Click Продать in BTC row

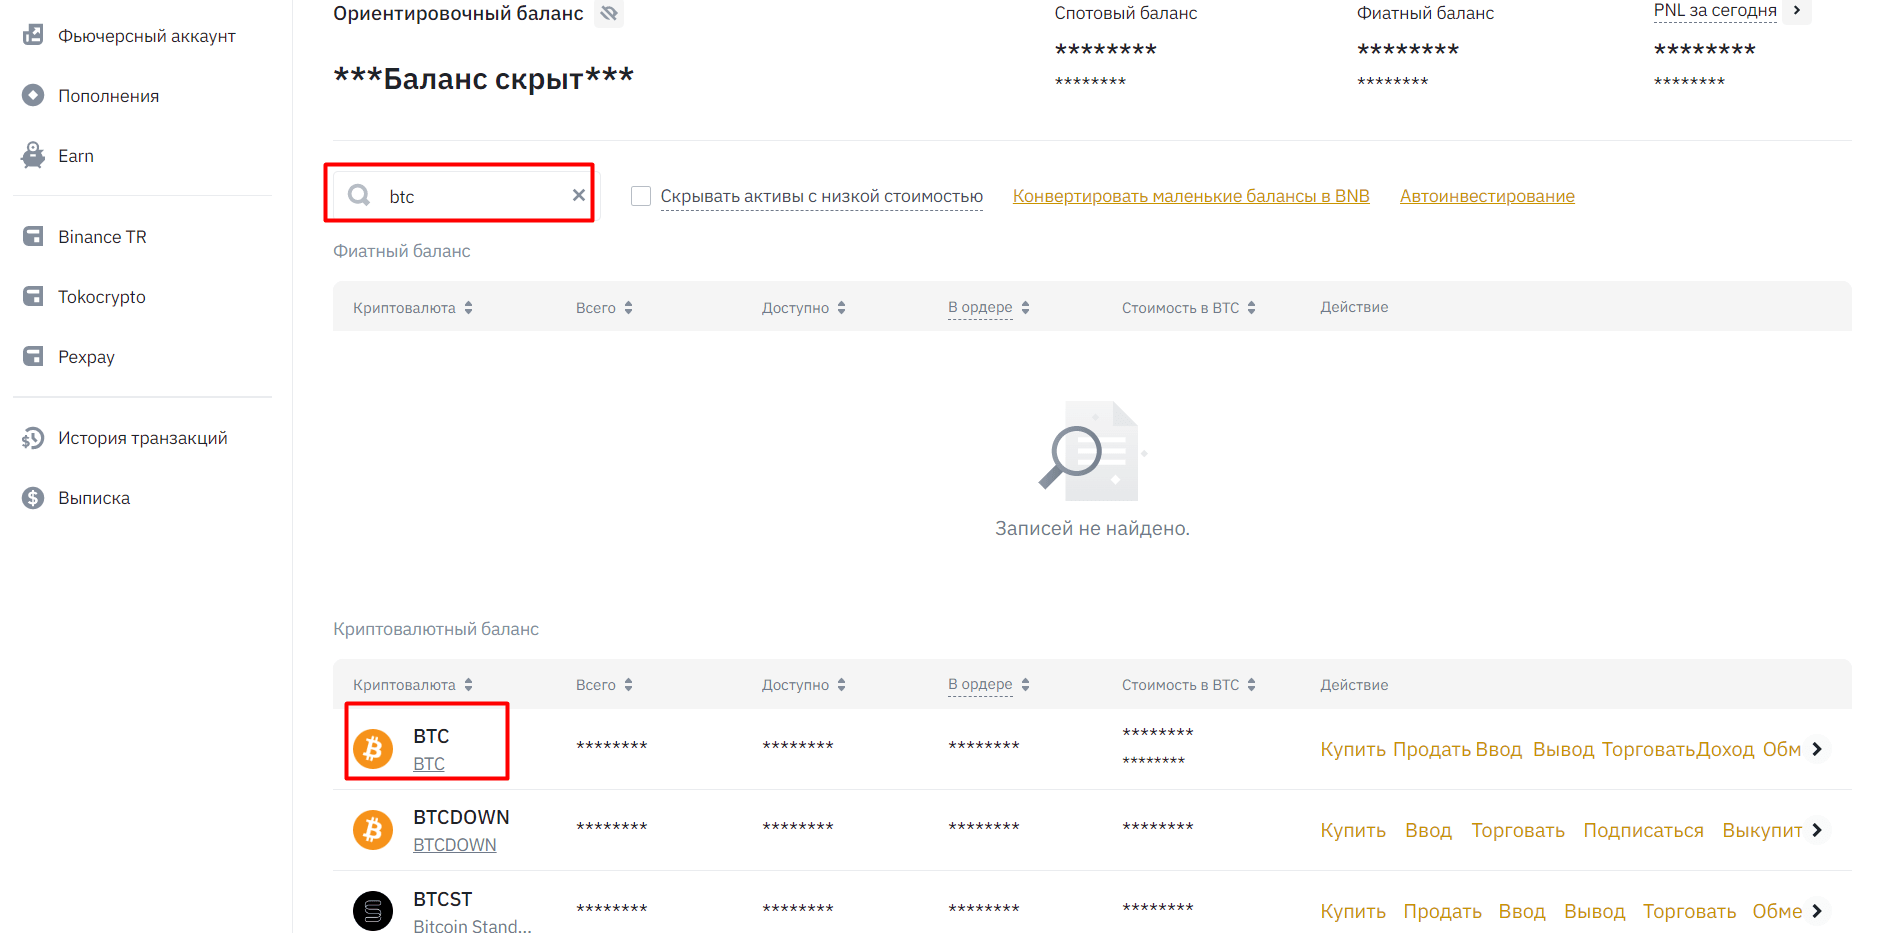point(1432,749)
